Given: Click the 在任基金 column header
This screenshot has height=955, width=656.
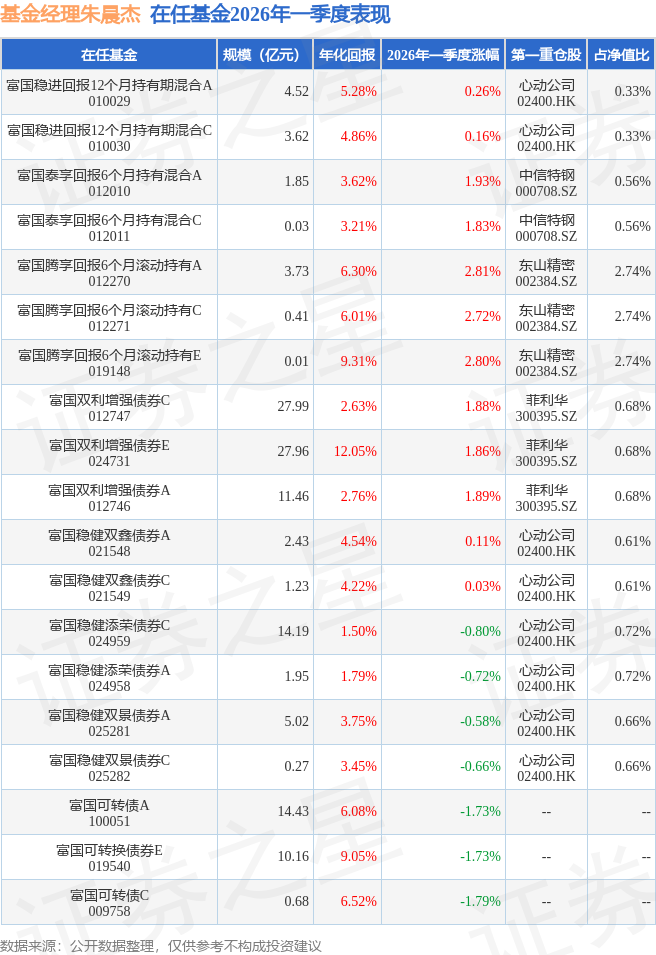Looking at the screenshot, I should (x=109, y=55).
